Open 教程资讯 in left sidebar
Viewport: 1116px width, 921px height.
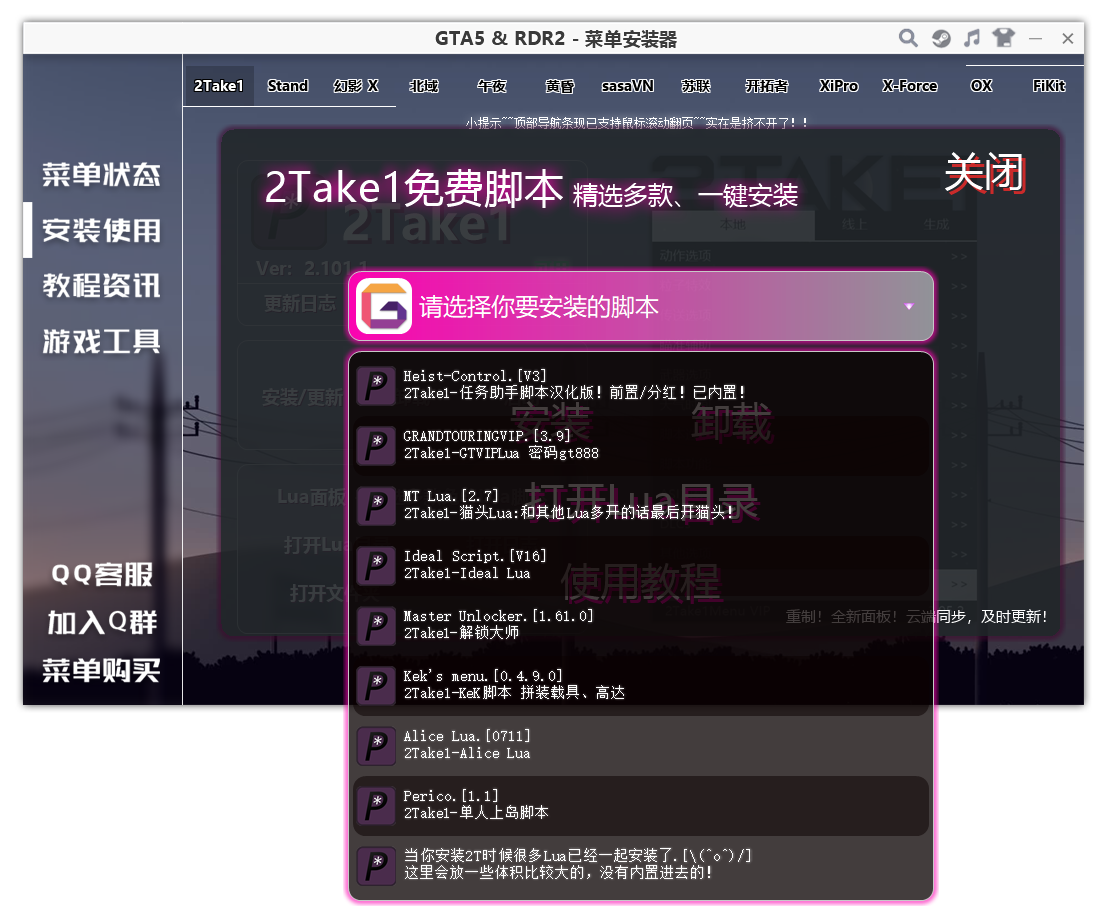[101, 286]
